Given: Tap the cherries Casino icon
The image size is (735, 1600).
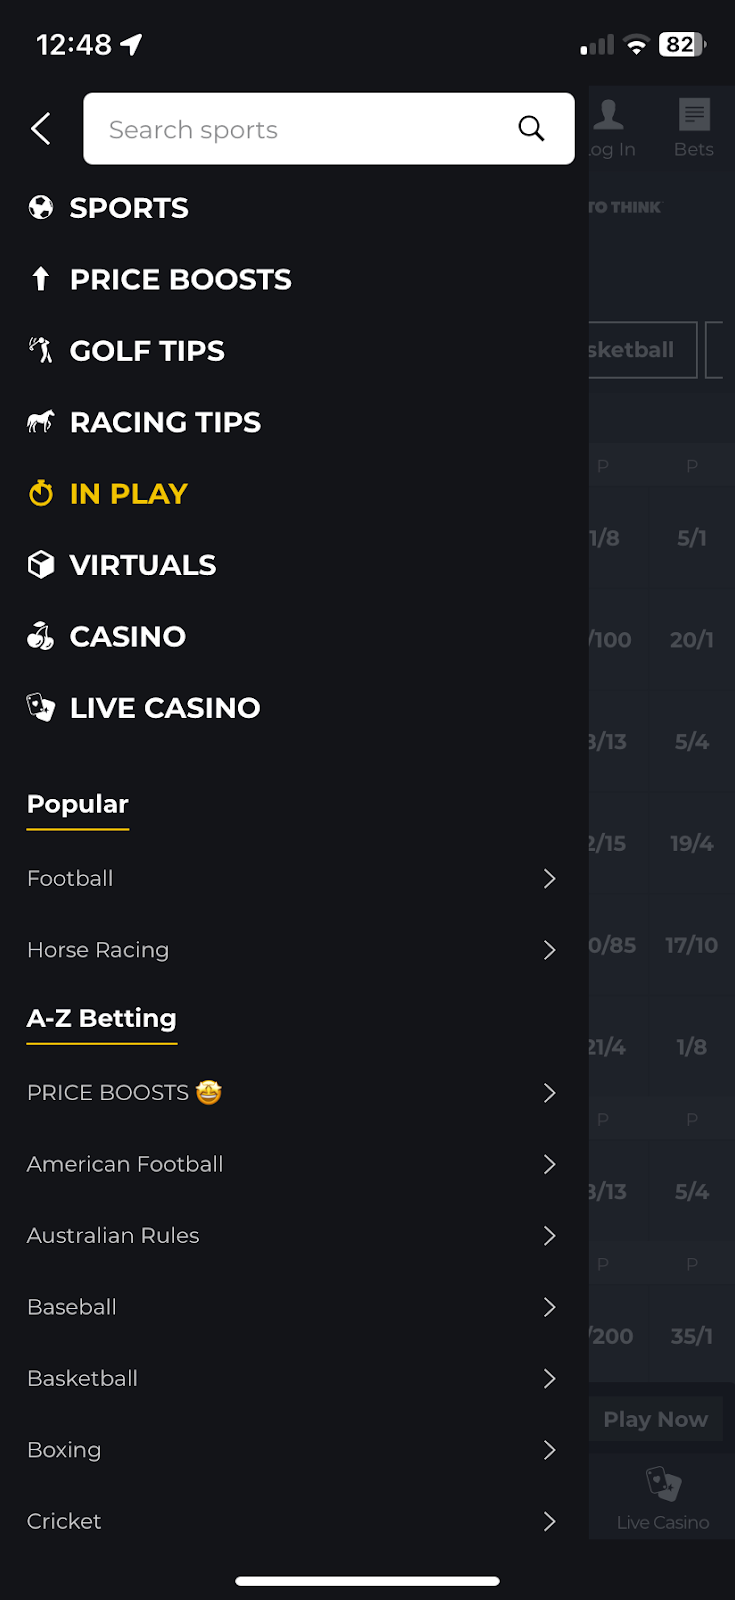Looking at the screenshot, I should tap(41, 636).
